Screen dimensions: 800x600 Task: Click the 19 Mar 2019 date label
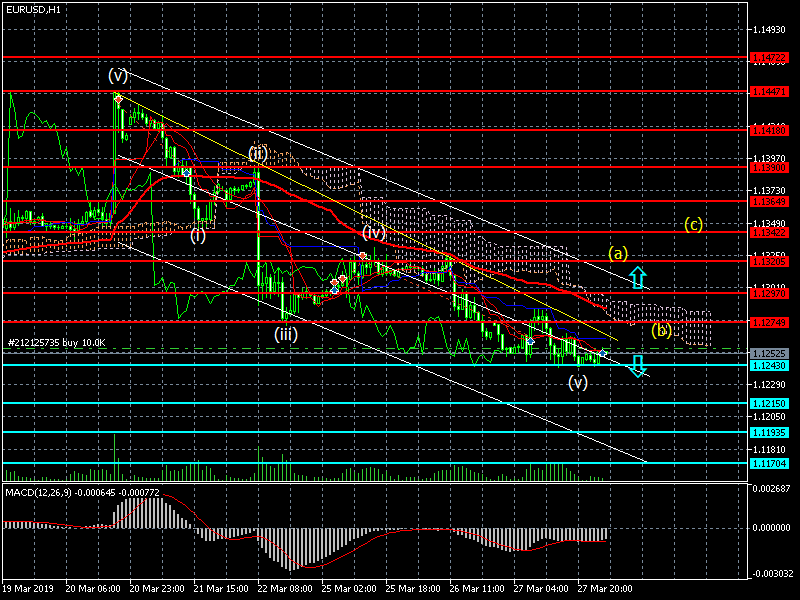(x=28, y=589)
